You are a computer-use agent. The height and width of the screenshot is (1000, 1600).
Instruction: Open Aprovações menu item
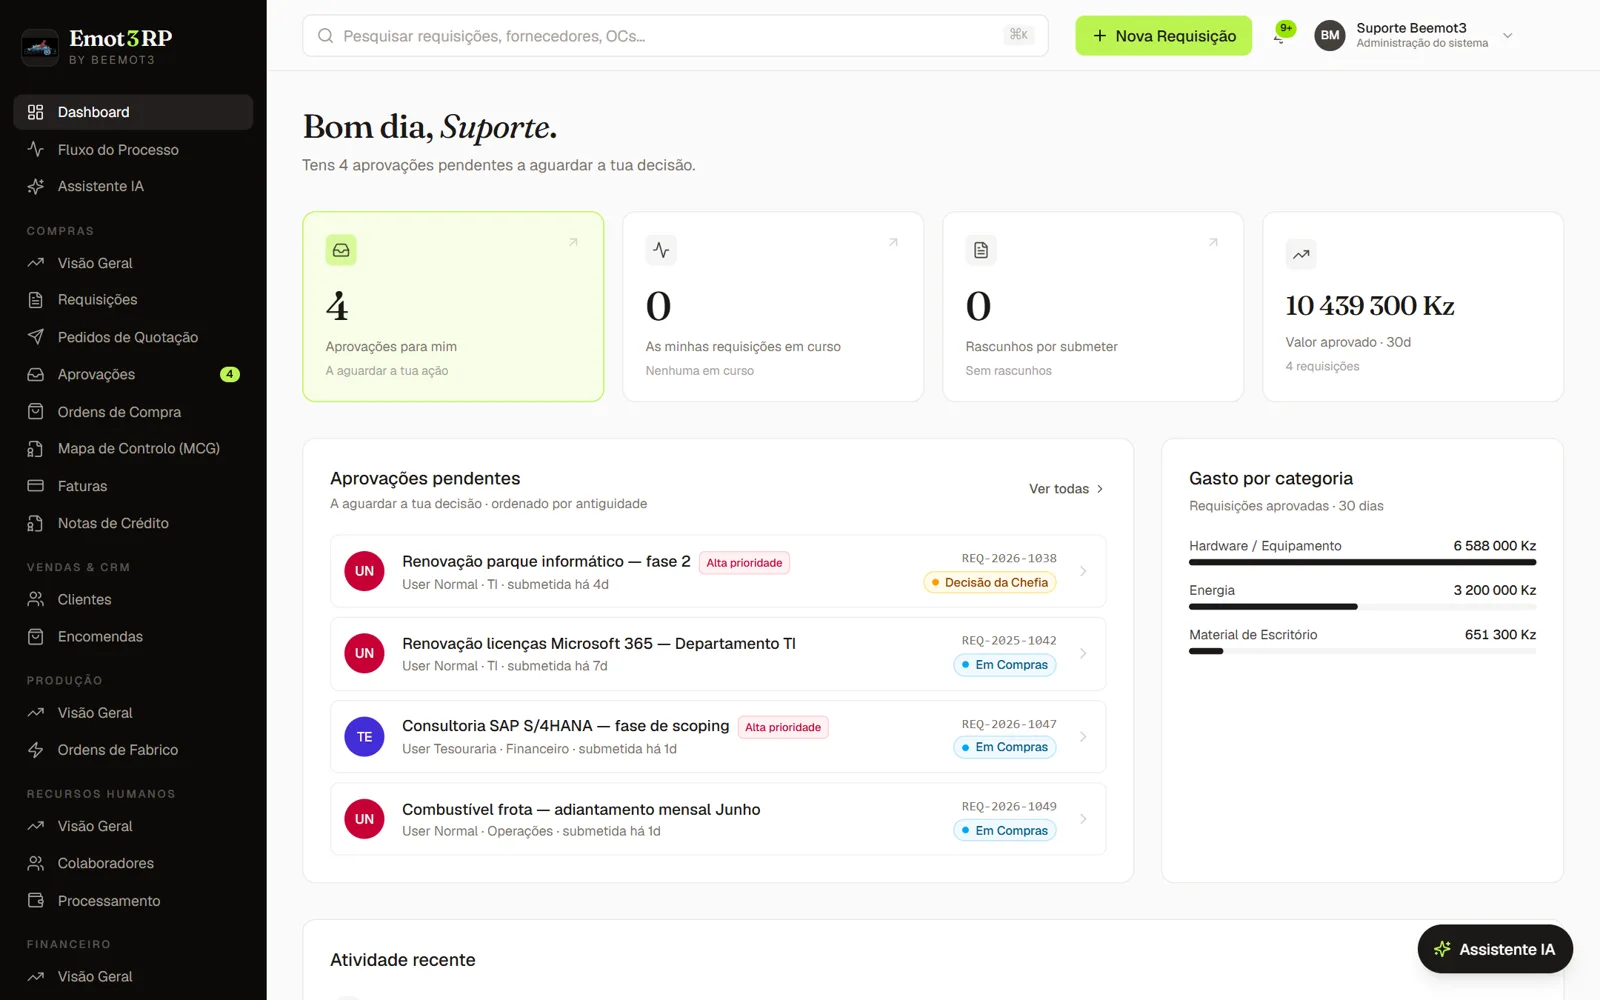133,375
